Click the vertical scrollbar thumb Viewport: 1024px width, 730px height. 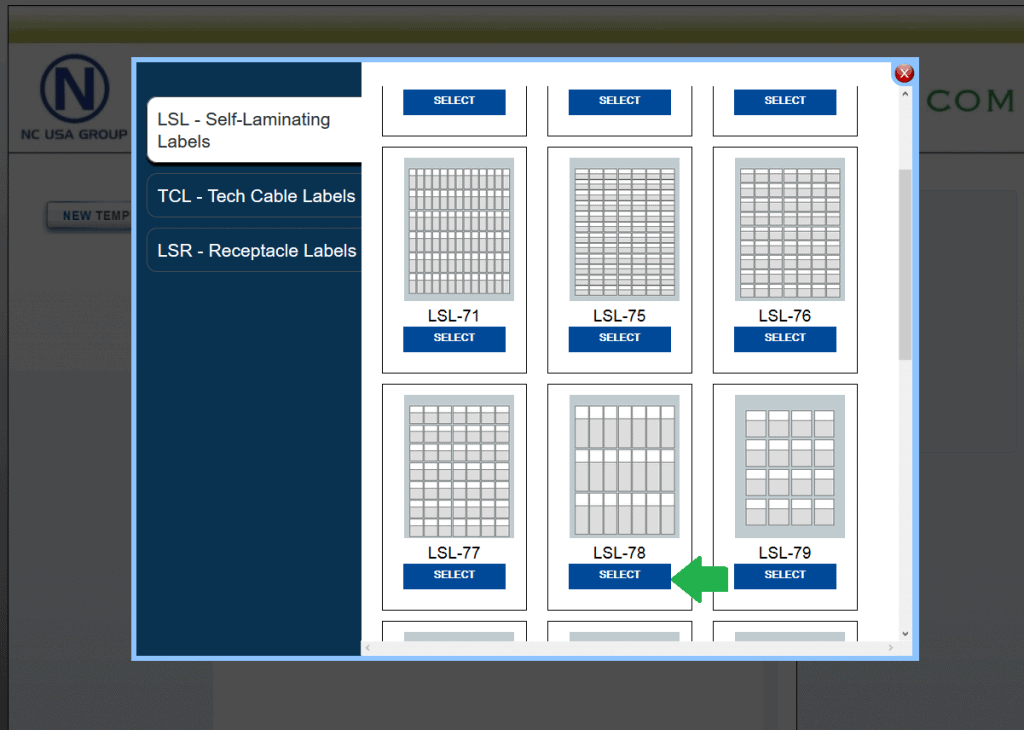tap(905, 265)
